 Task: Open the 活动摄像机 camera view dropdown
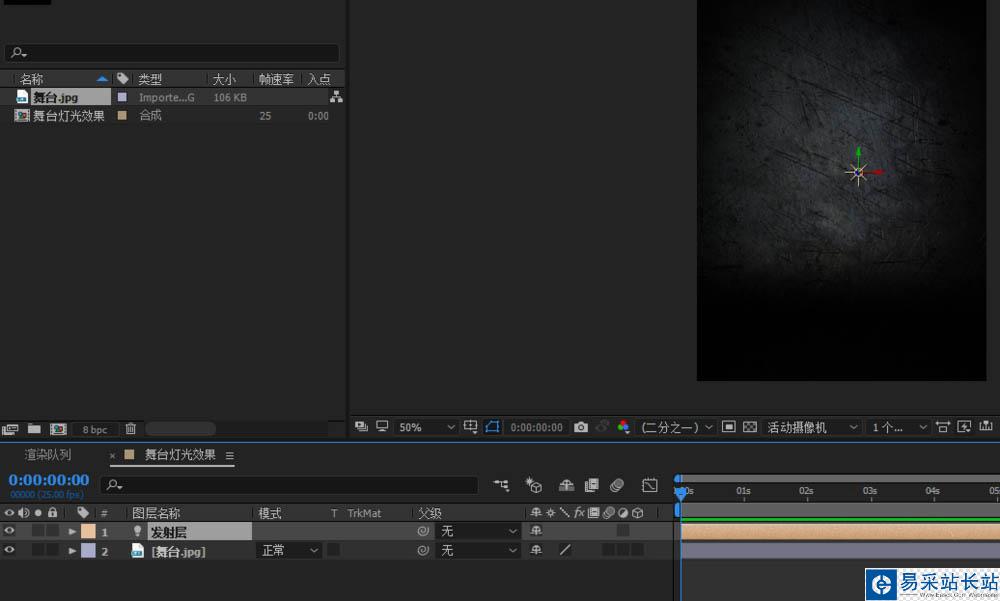(x=812, y=427)
